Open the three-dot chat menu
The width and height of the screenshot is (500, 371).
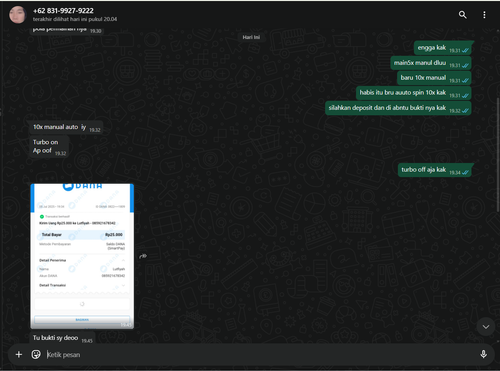pyautogui.click(x=484, y=15)
